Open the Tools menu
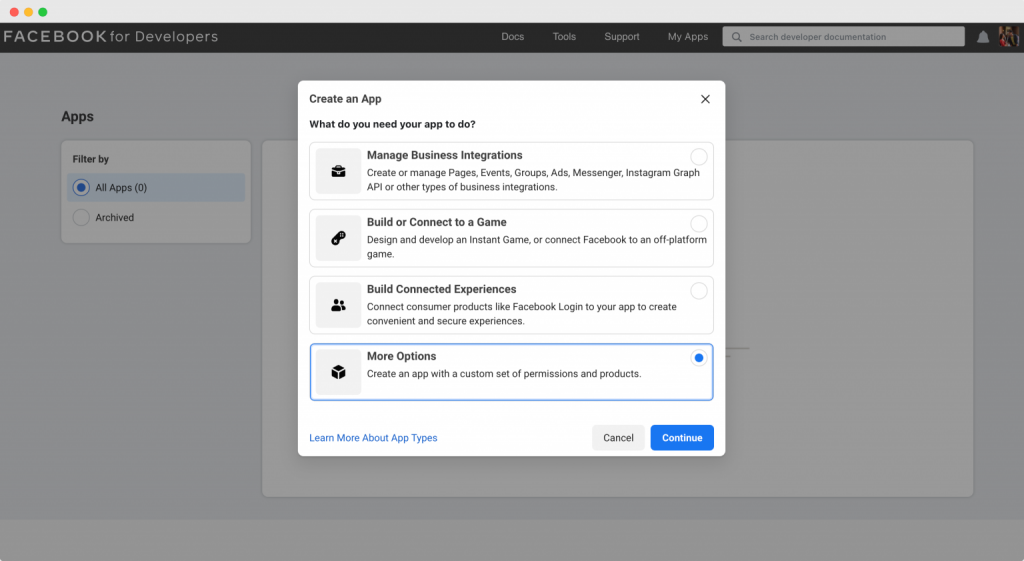Image resolution: width=1024 pixels, height=561 pixels. click(564, 37)
